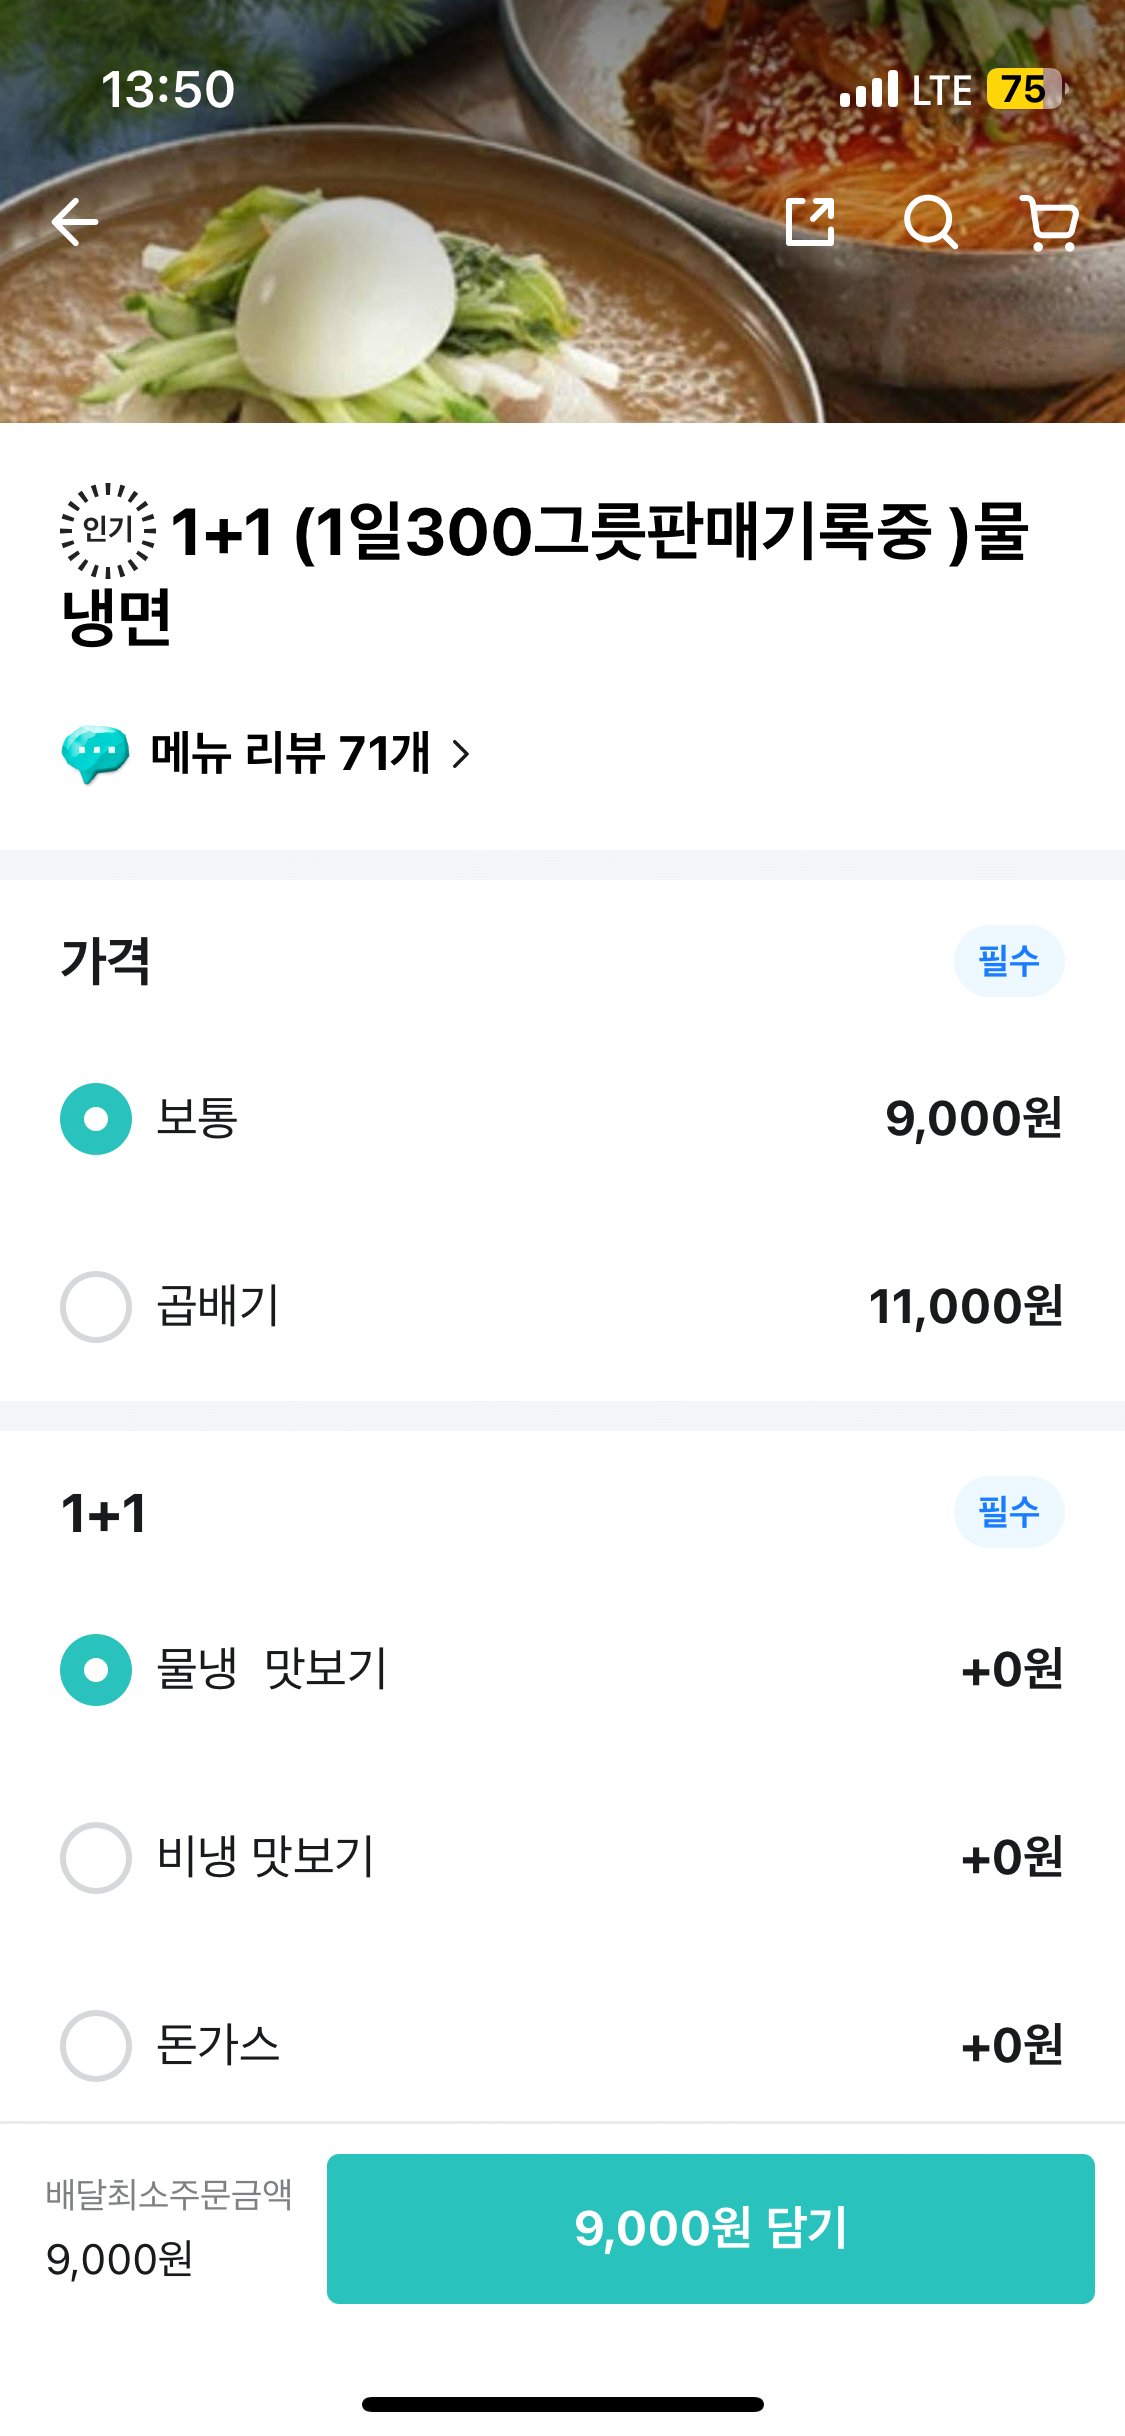Open the shopping cart icon

(x=1049, y=222)
